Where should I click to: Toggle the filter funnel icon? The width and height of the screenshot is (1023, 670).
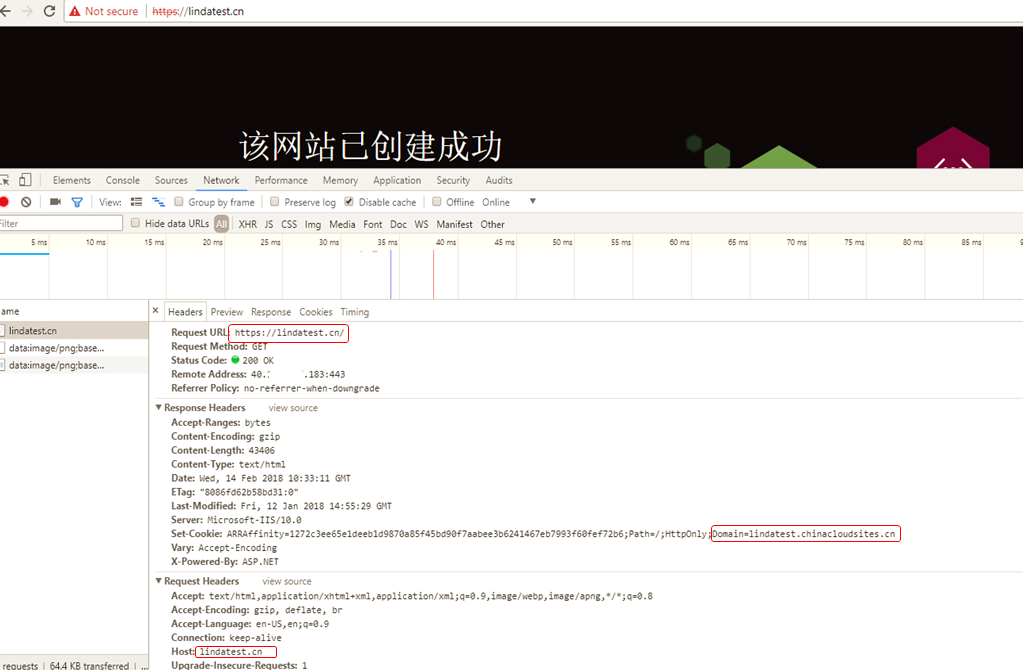[x=77, y=202]
